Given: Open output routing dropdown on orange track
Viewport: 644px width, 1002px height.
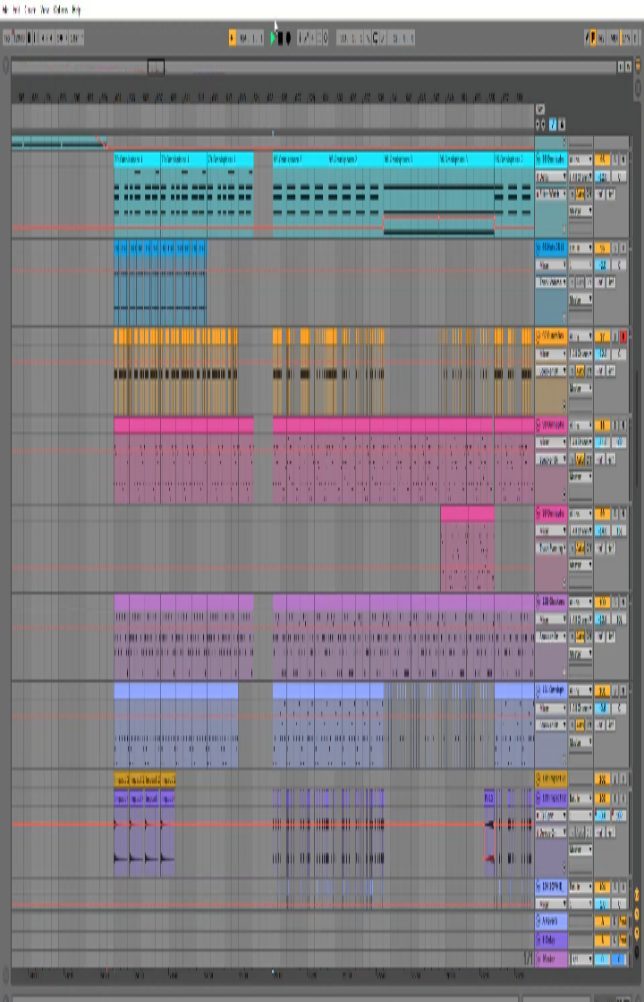Looking at the screenshot, I should tap(580, 387).
